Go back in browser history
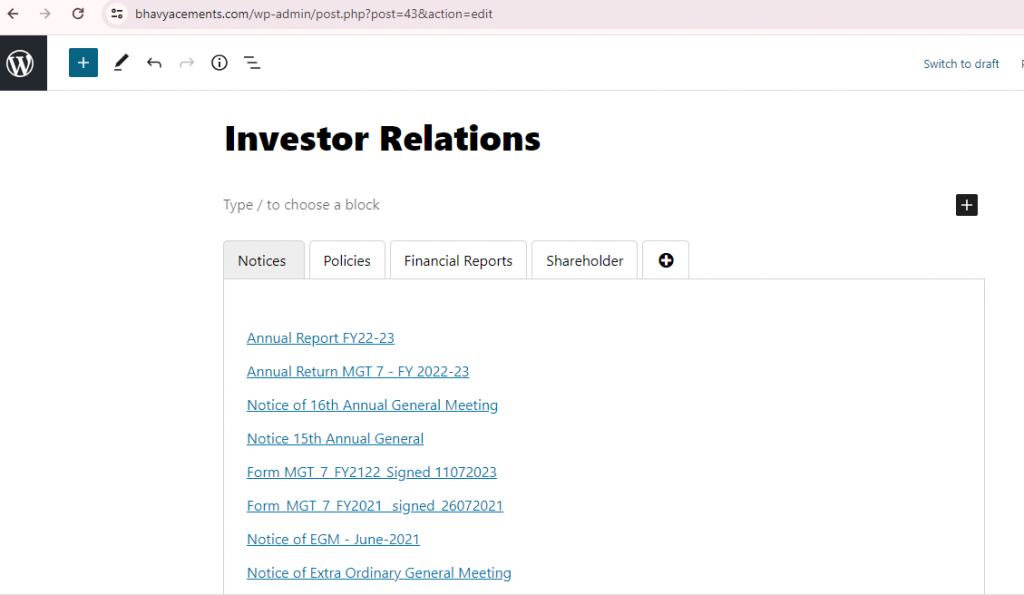The width and height of the screenshot is (1024, 595). (13, 14)
